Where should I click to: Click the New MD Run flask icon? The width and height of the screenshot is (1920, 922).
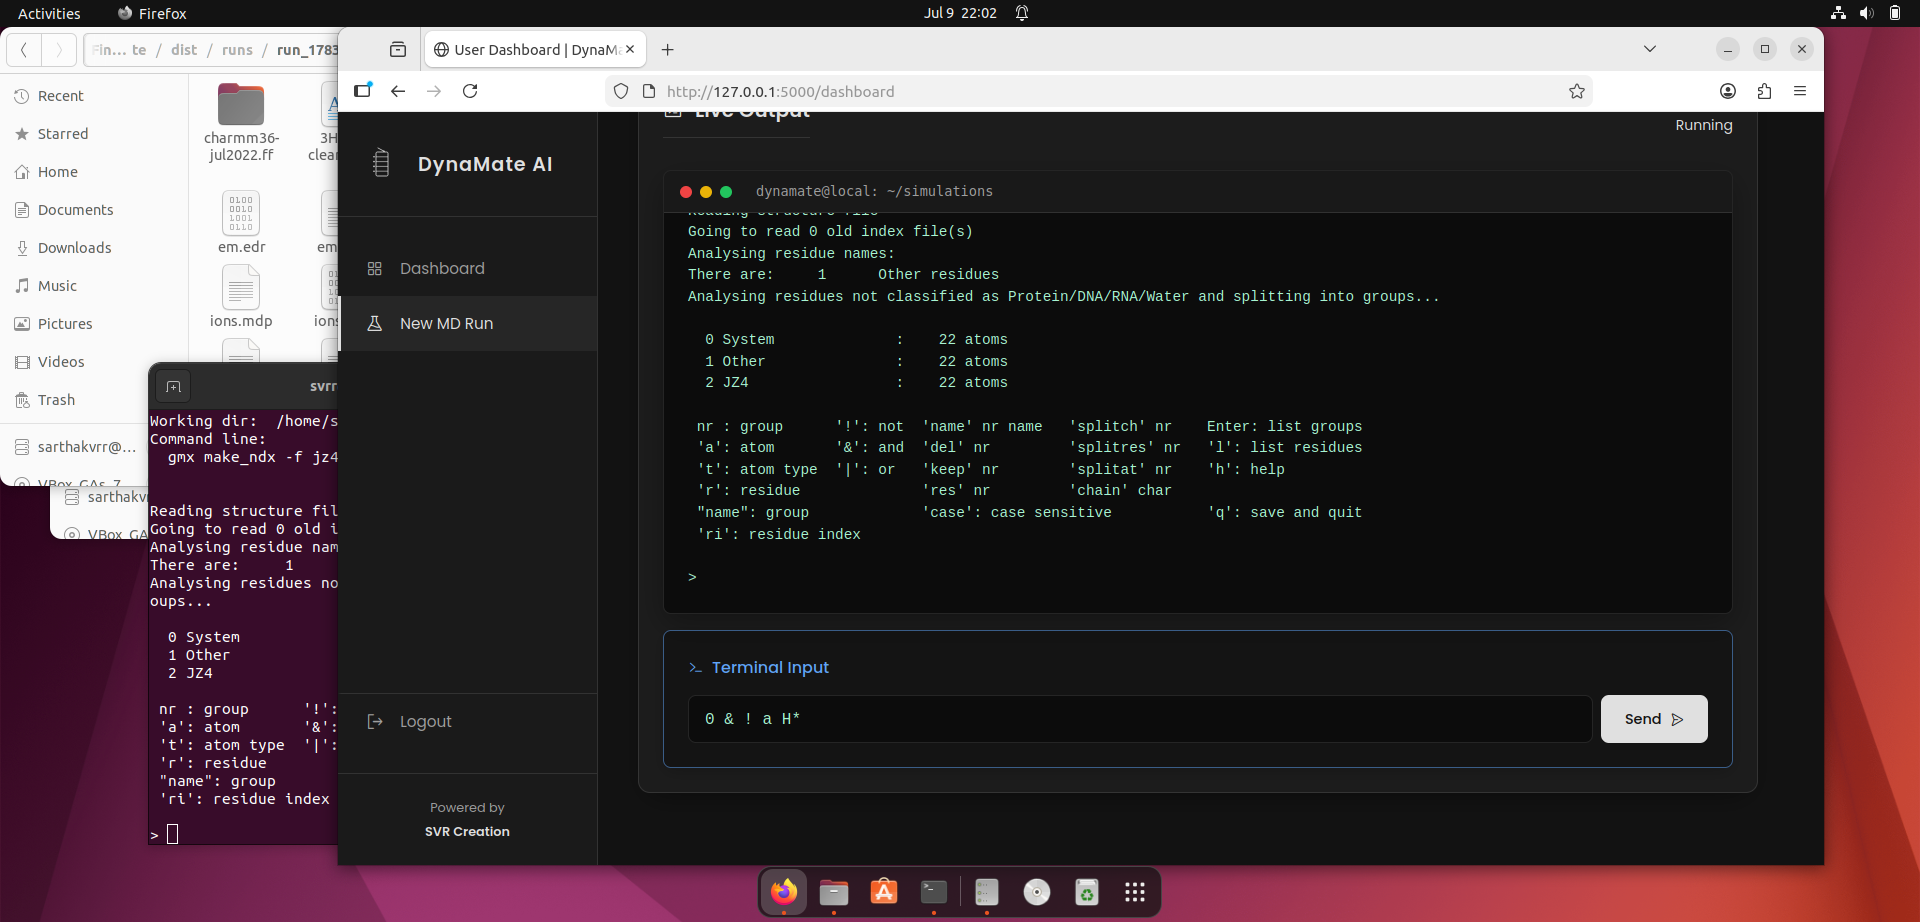pyautogui.click(x=375, y=323)
